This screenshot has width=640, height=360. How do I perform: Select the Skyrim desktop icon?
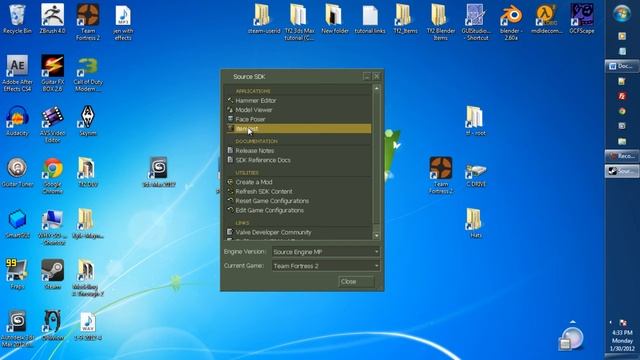point(88,121)
